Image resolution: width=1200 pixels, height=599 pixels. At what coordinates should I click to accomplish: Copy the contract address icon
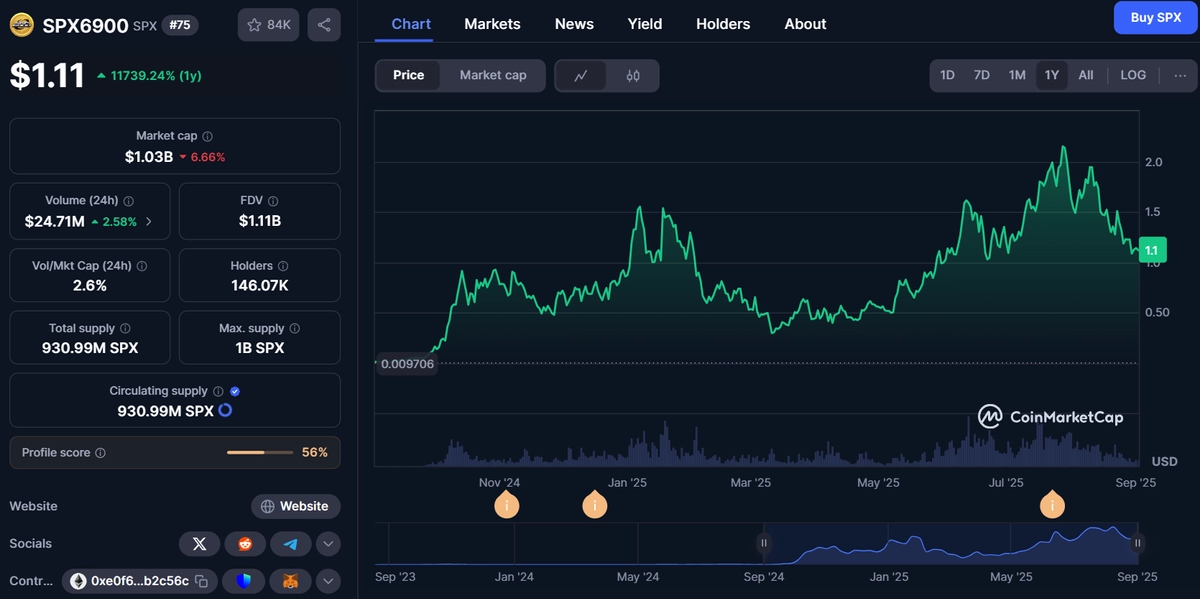coord(201,581)
